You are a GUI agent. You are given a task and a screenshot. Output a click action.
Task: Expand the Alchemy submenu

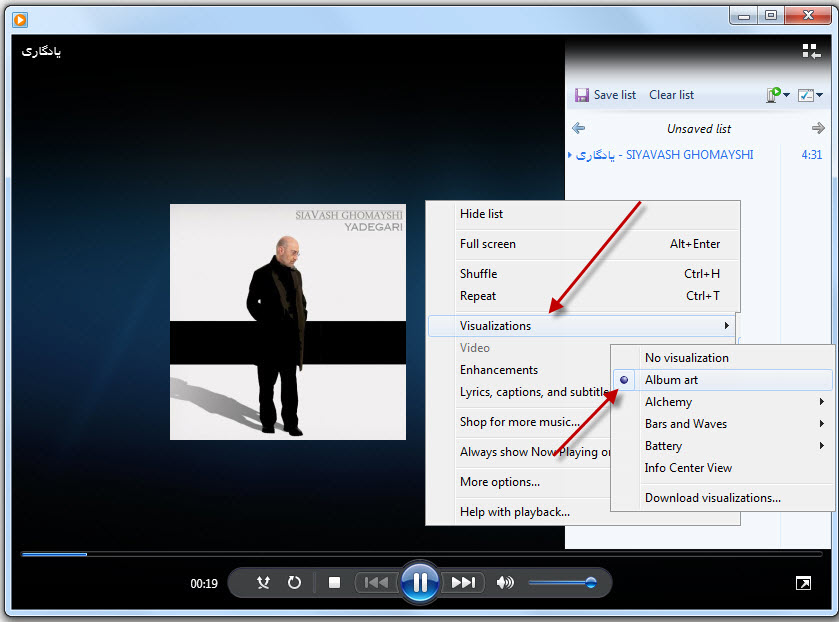click(x=723, y=402)
